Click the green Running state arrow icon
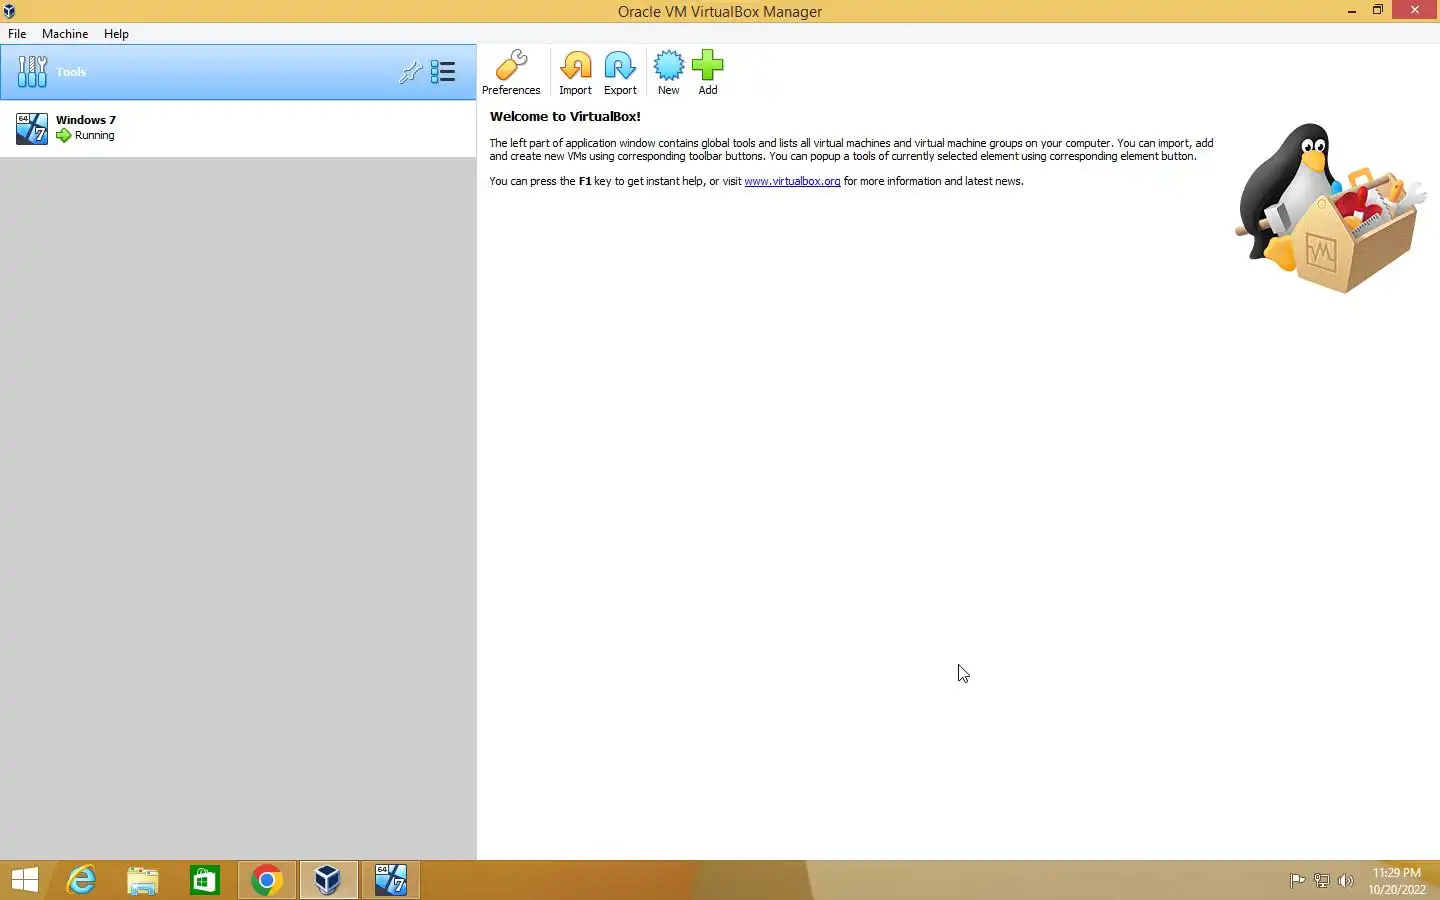Screen dimensions: 1440x900 coord(64,136)
